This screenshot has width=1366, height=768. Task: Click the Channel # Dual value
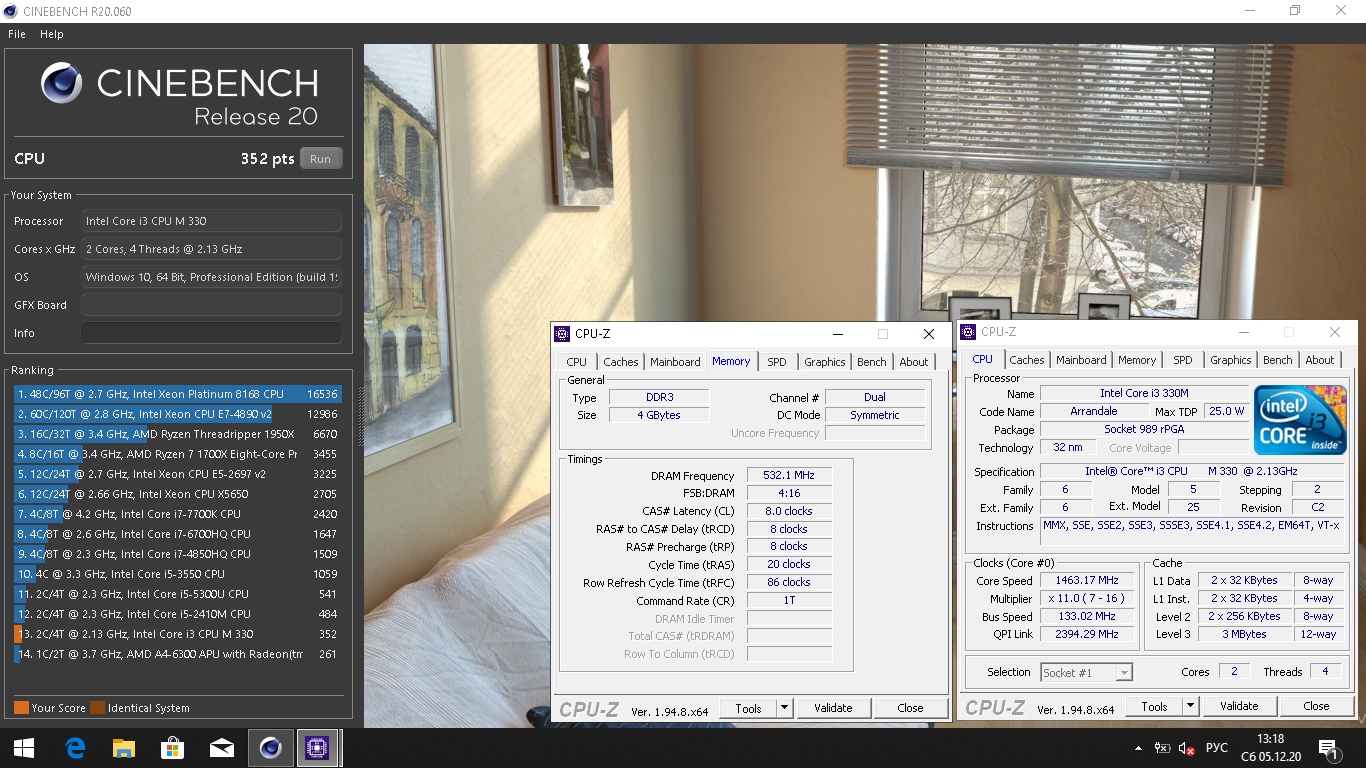pyautogui.click(x=875, y=397)
